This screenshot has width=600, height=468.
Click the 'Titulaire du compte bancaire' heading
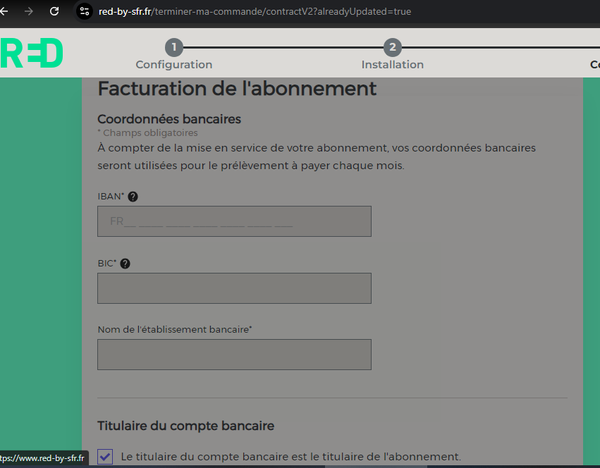click(x=185, y=426)
